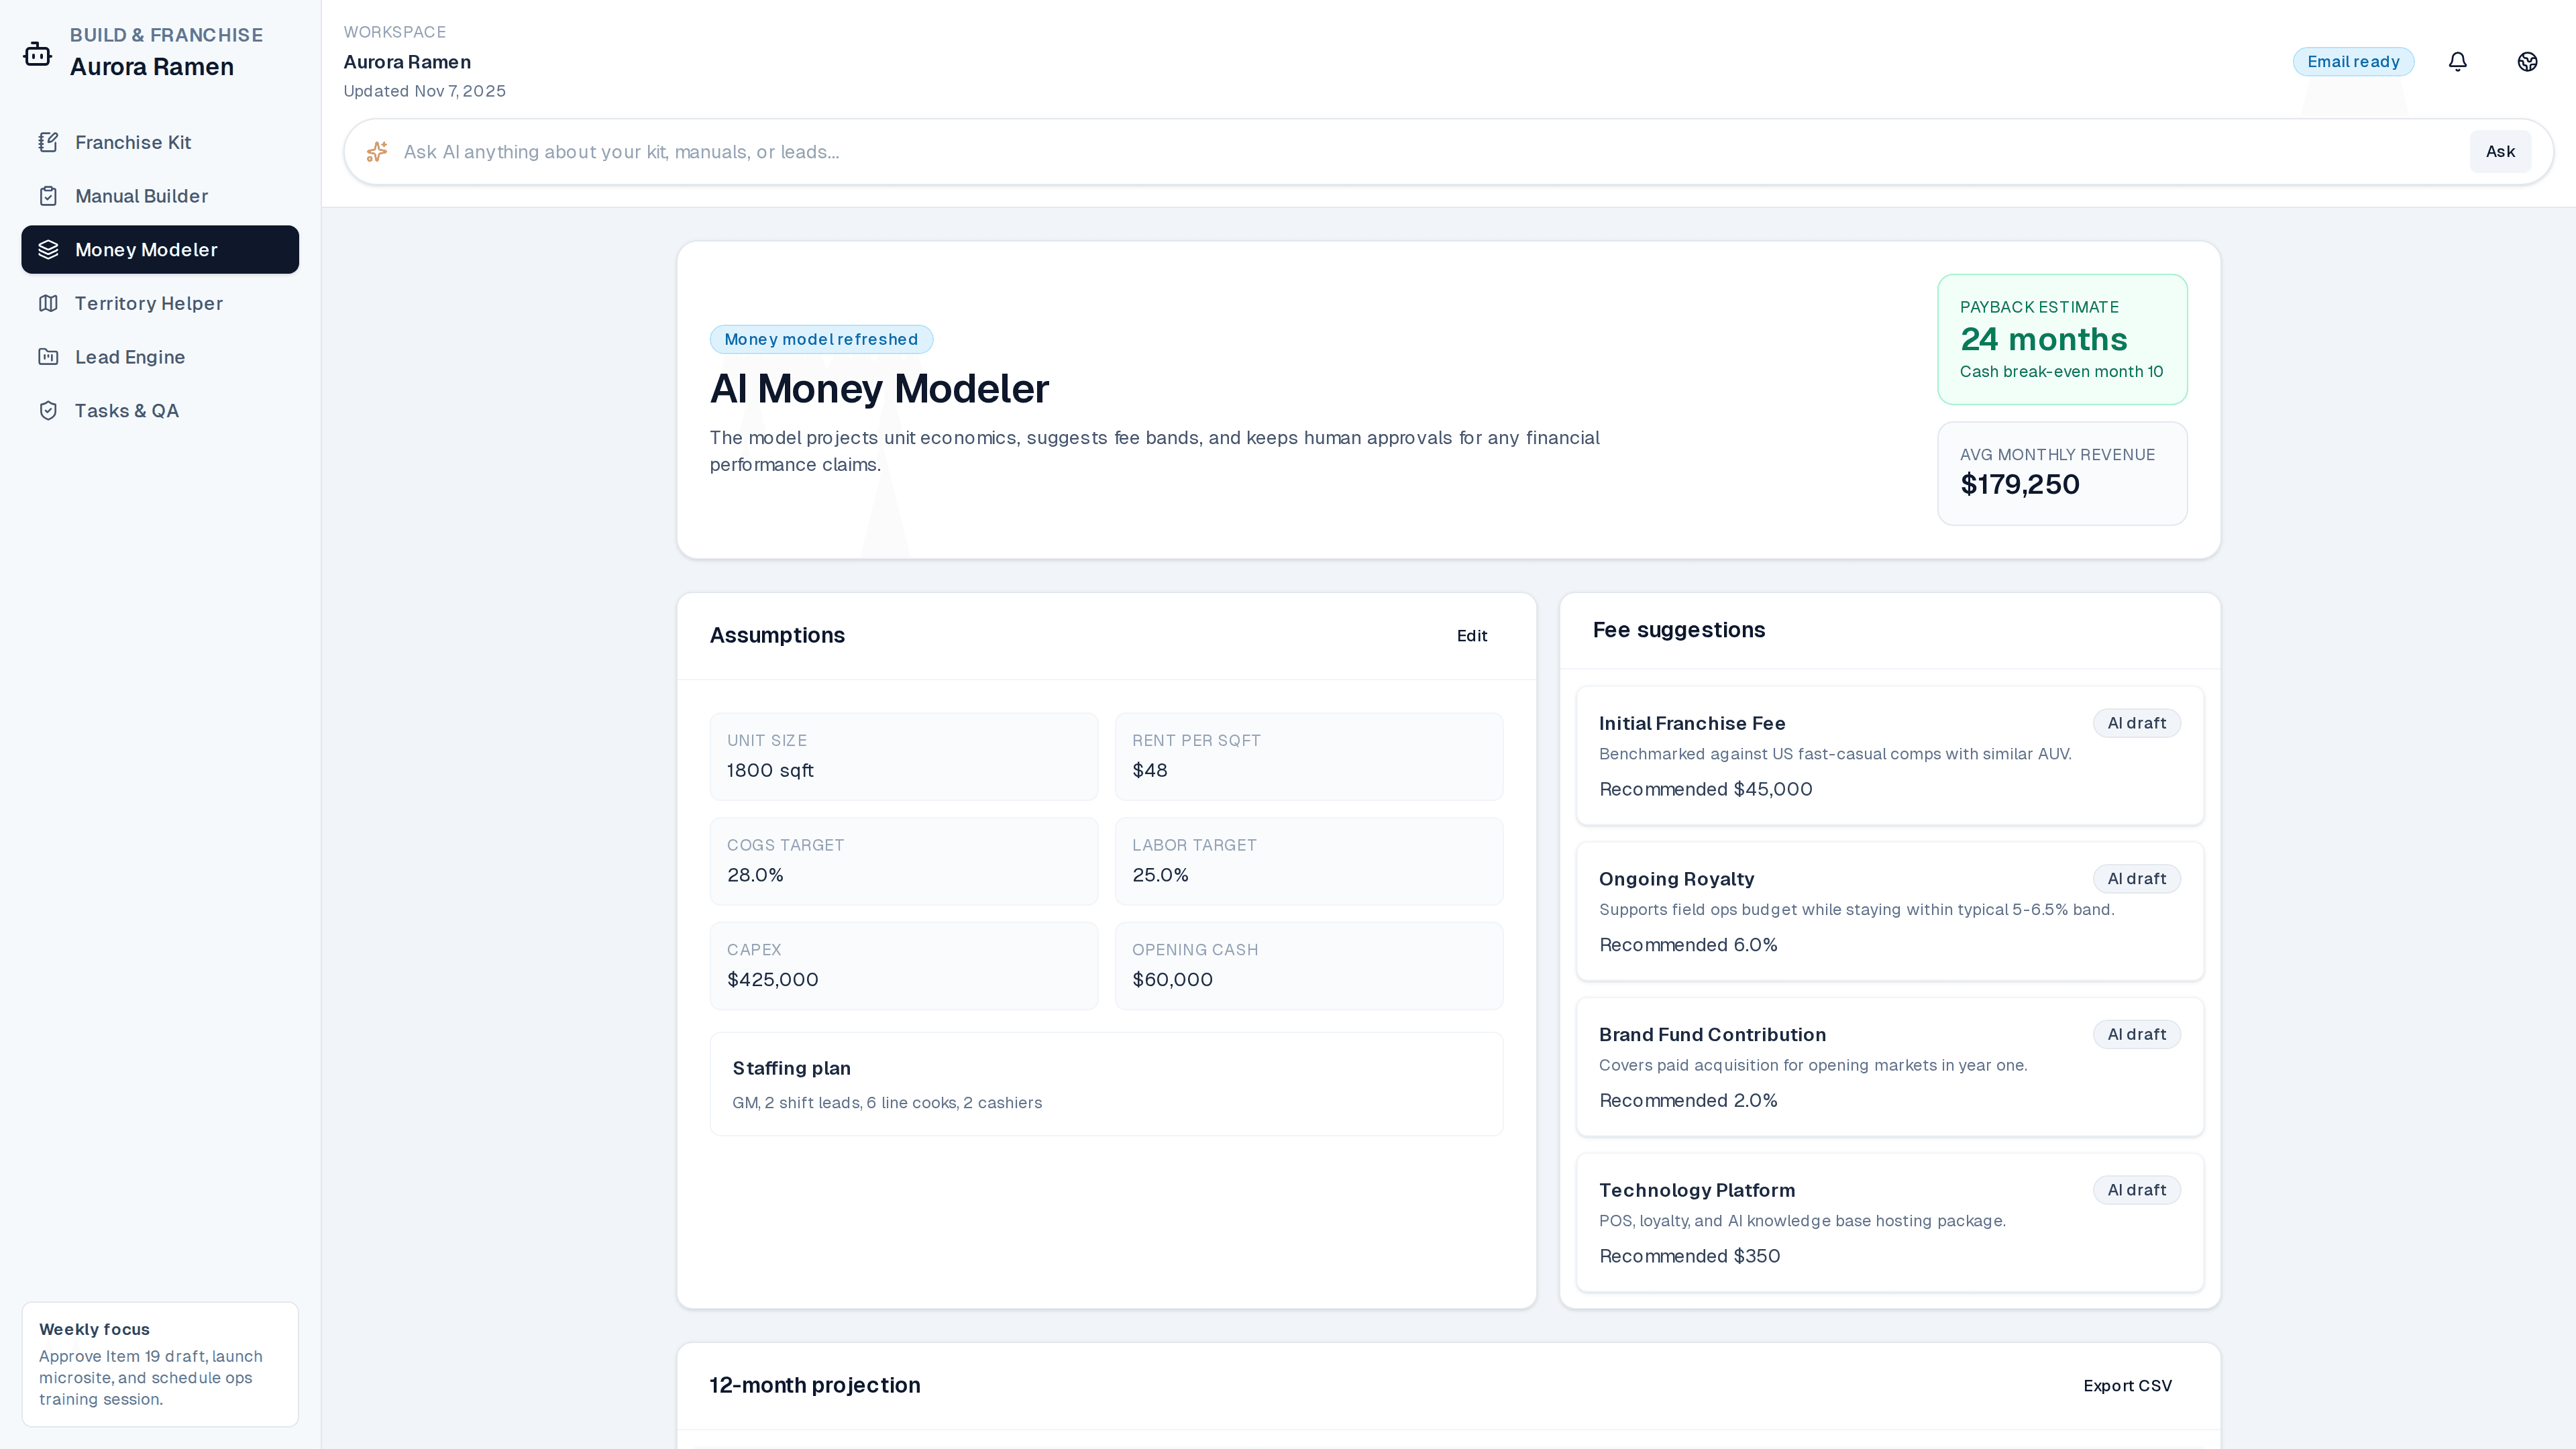Image resolution: width=2576 pixels, height=1449 pixels.
Task: Open the Money model refreshed chip
Action: tap(820, 339)
